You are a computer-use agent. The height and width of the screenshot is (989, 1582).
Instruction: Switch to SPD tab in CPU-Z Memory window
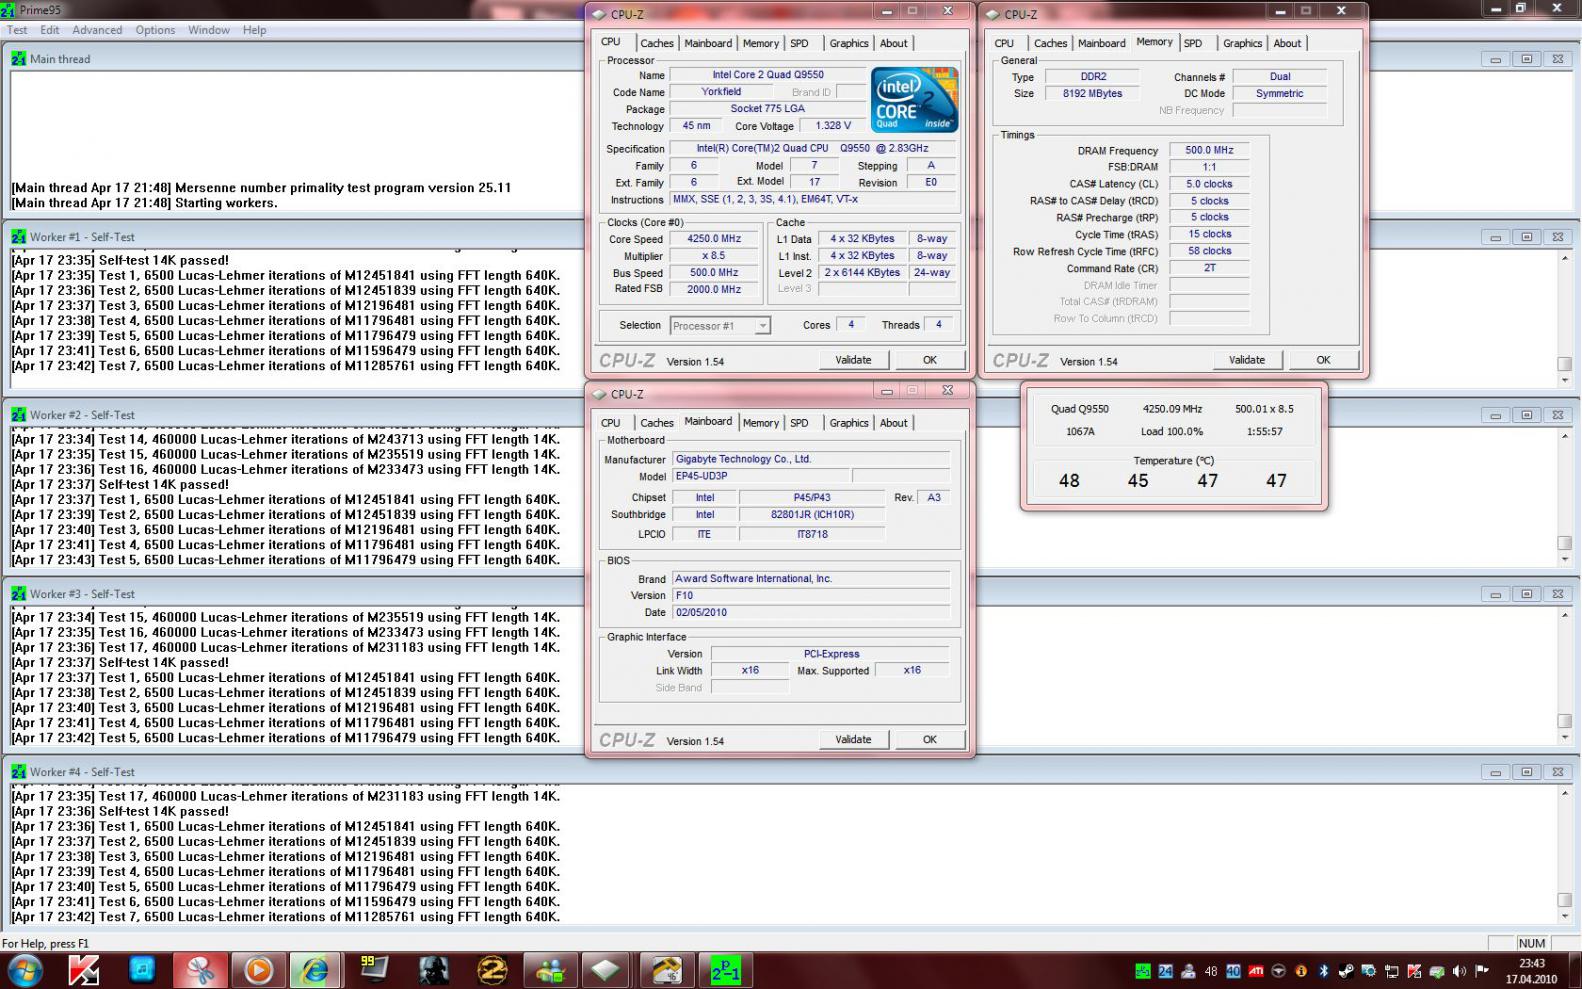(1193, 43)
